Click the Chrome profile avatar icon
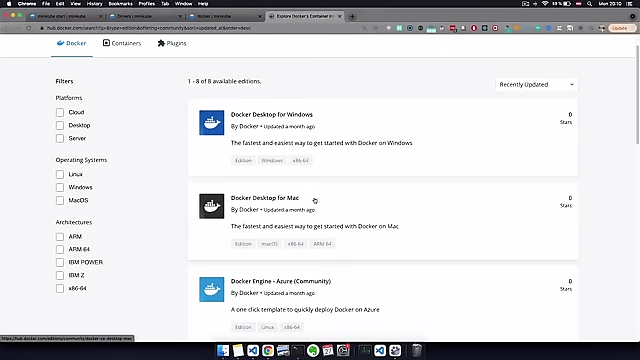The height and width of the screenshot is (360, 640). tap(602, 28)
